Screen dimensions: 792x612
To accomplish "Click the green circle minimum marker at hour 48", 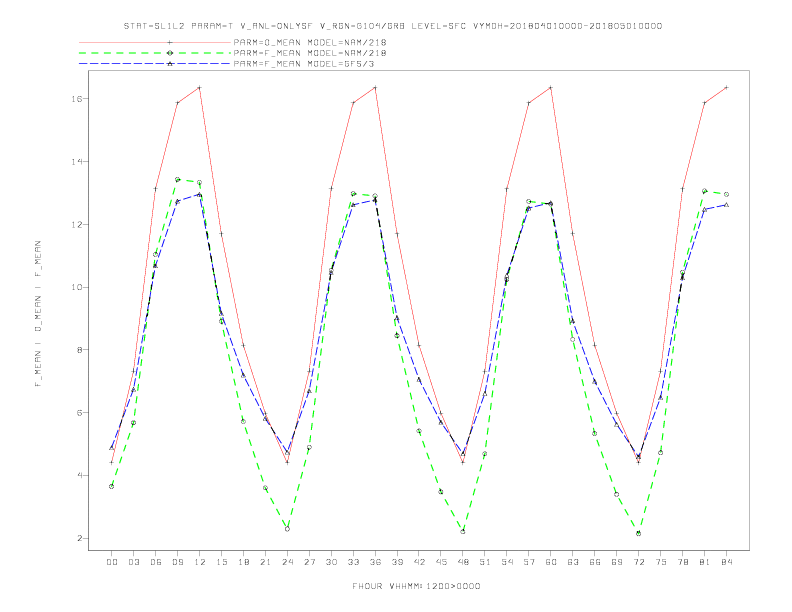I will pos(463,532).
